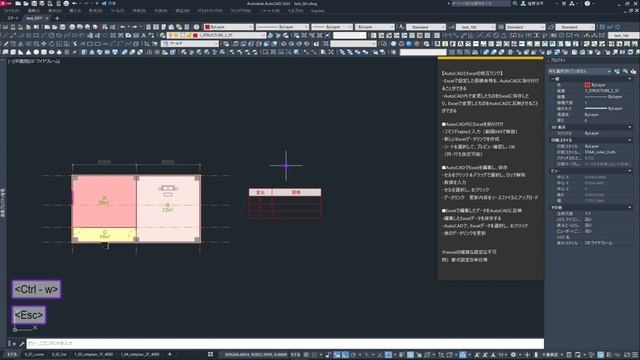
Task: Select the Pyramid solid tool
Action: click(59, 52)
